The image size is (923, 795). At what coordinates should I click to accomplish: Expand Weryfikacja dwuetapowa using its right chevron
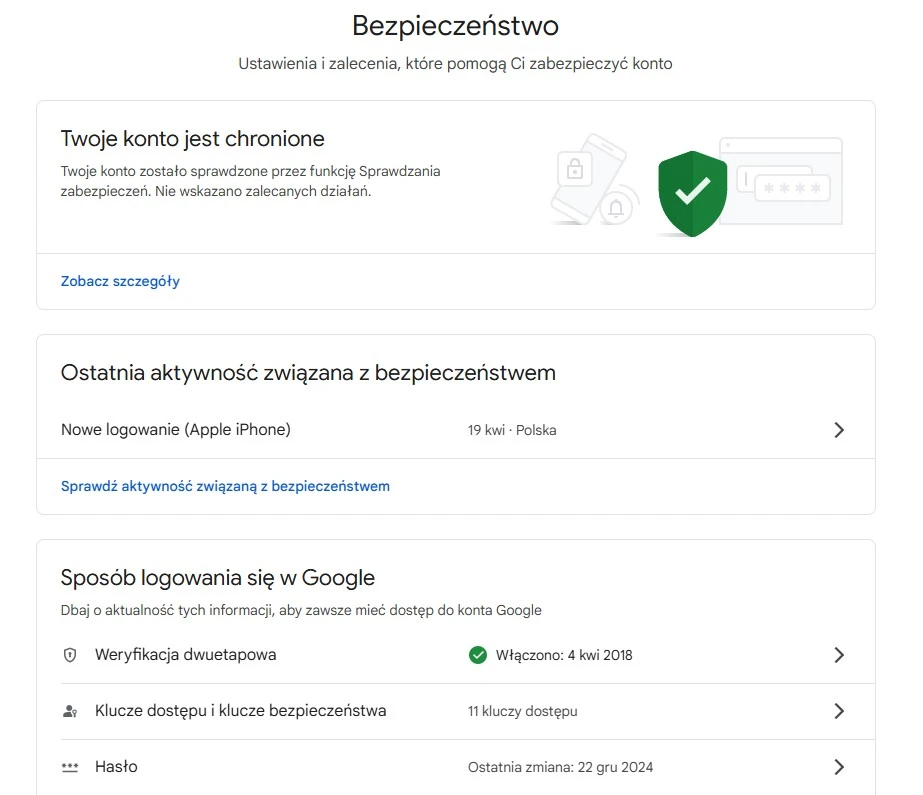(839, 655)
